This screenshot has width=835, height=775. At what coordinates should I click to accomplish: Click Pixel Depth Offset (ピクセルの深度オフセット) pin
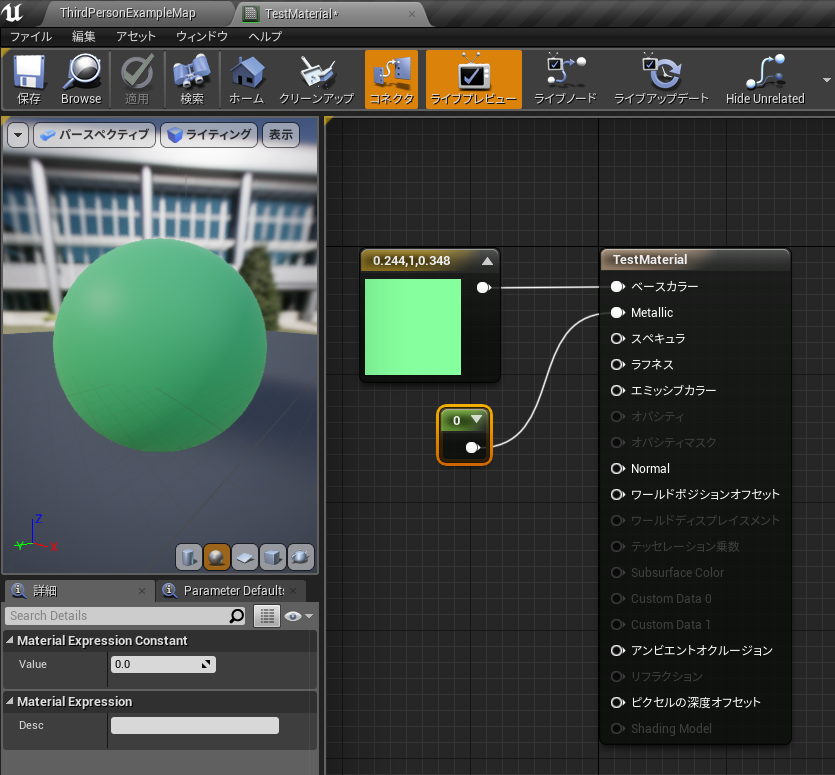pyautogui.click(x=617, y=703)
